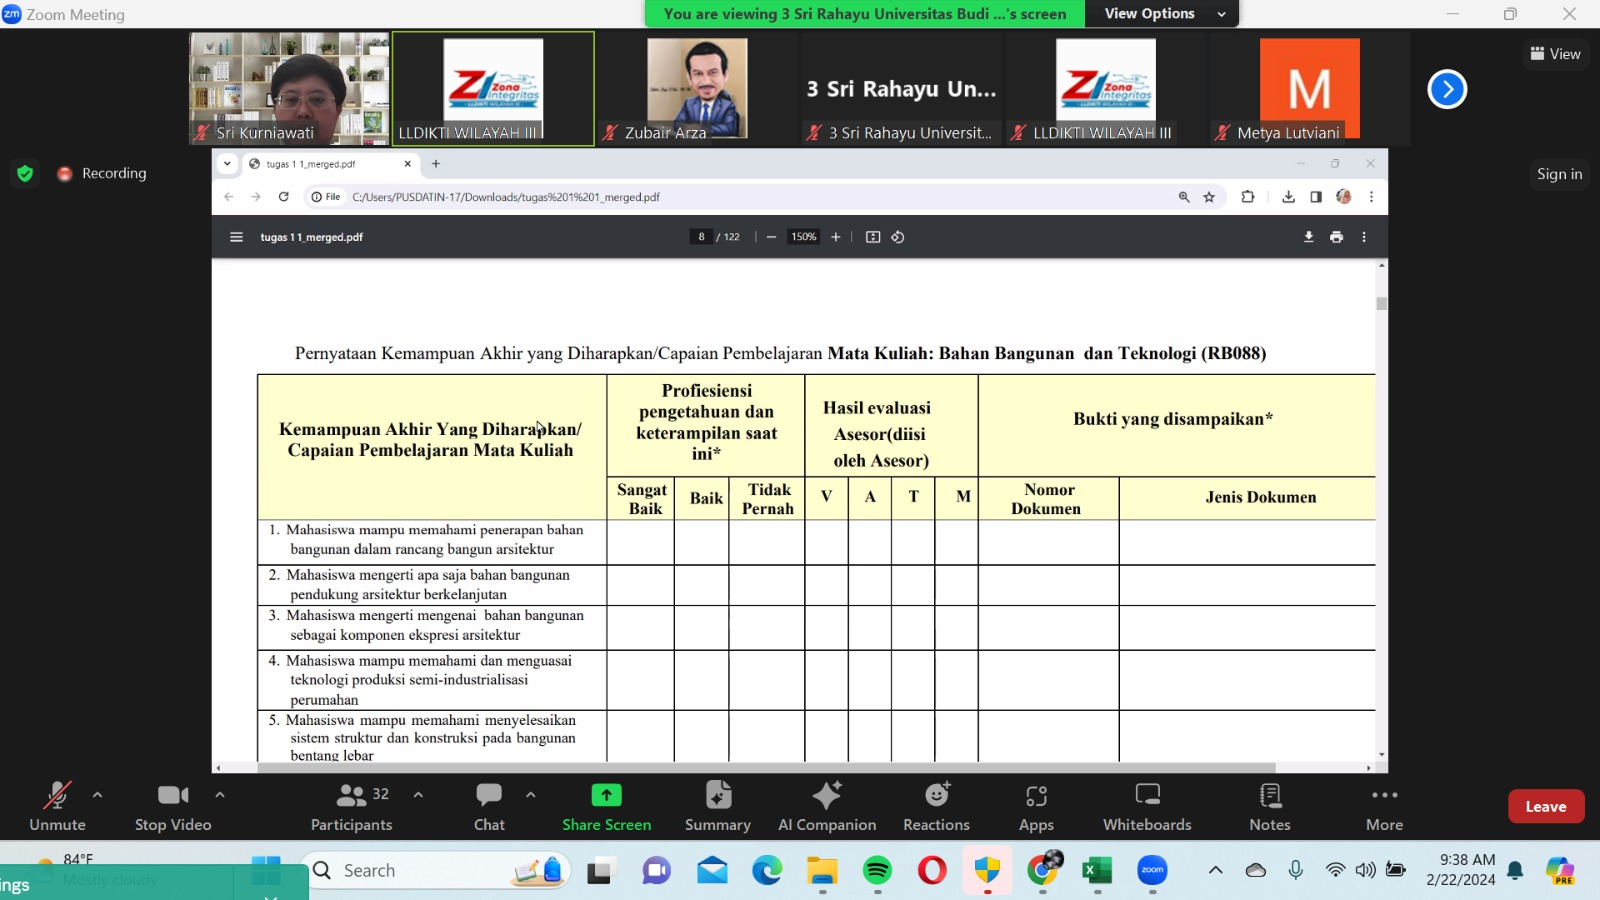Close the tugas 1 1_merged.pdf tab
Viewport: 1600px width, 900px height.
408,164
